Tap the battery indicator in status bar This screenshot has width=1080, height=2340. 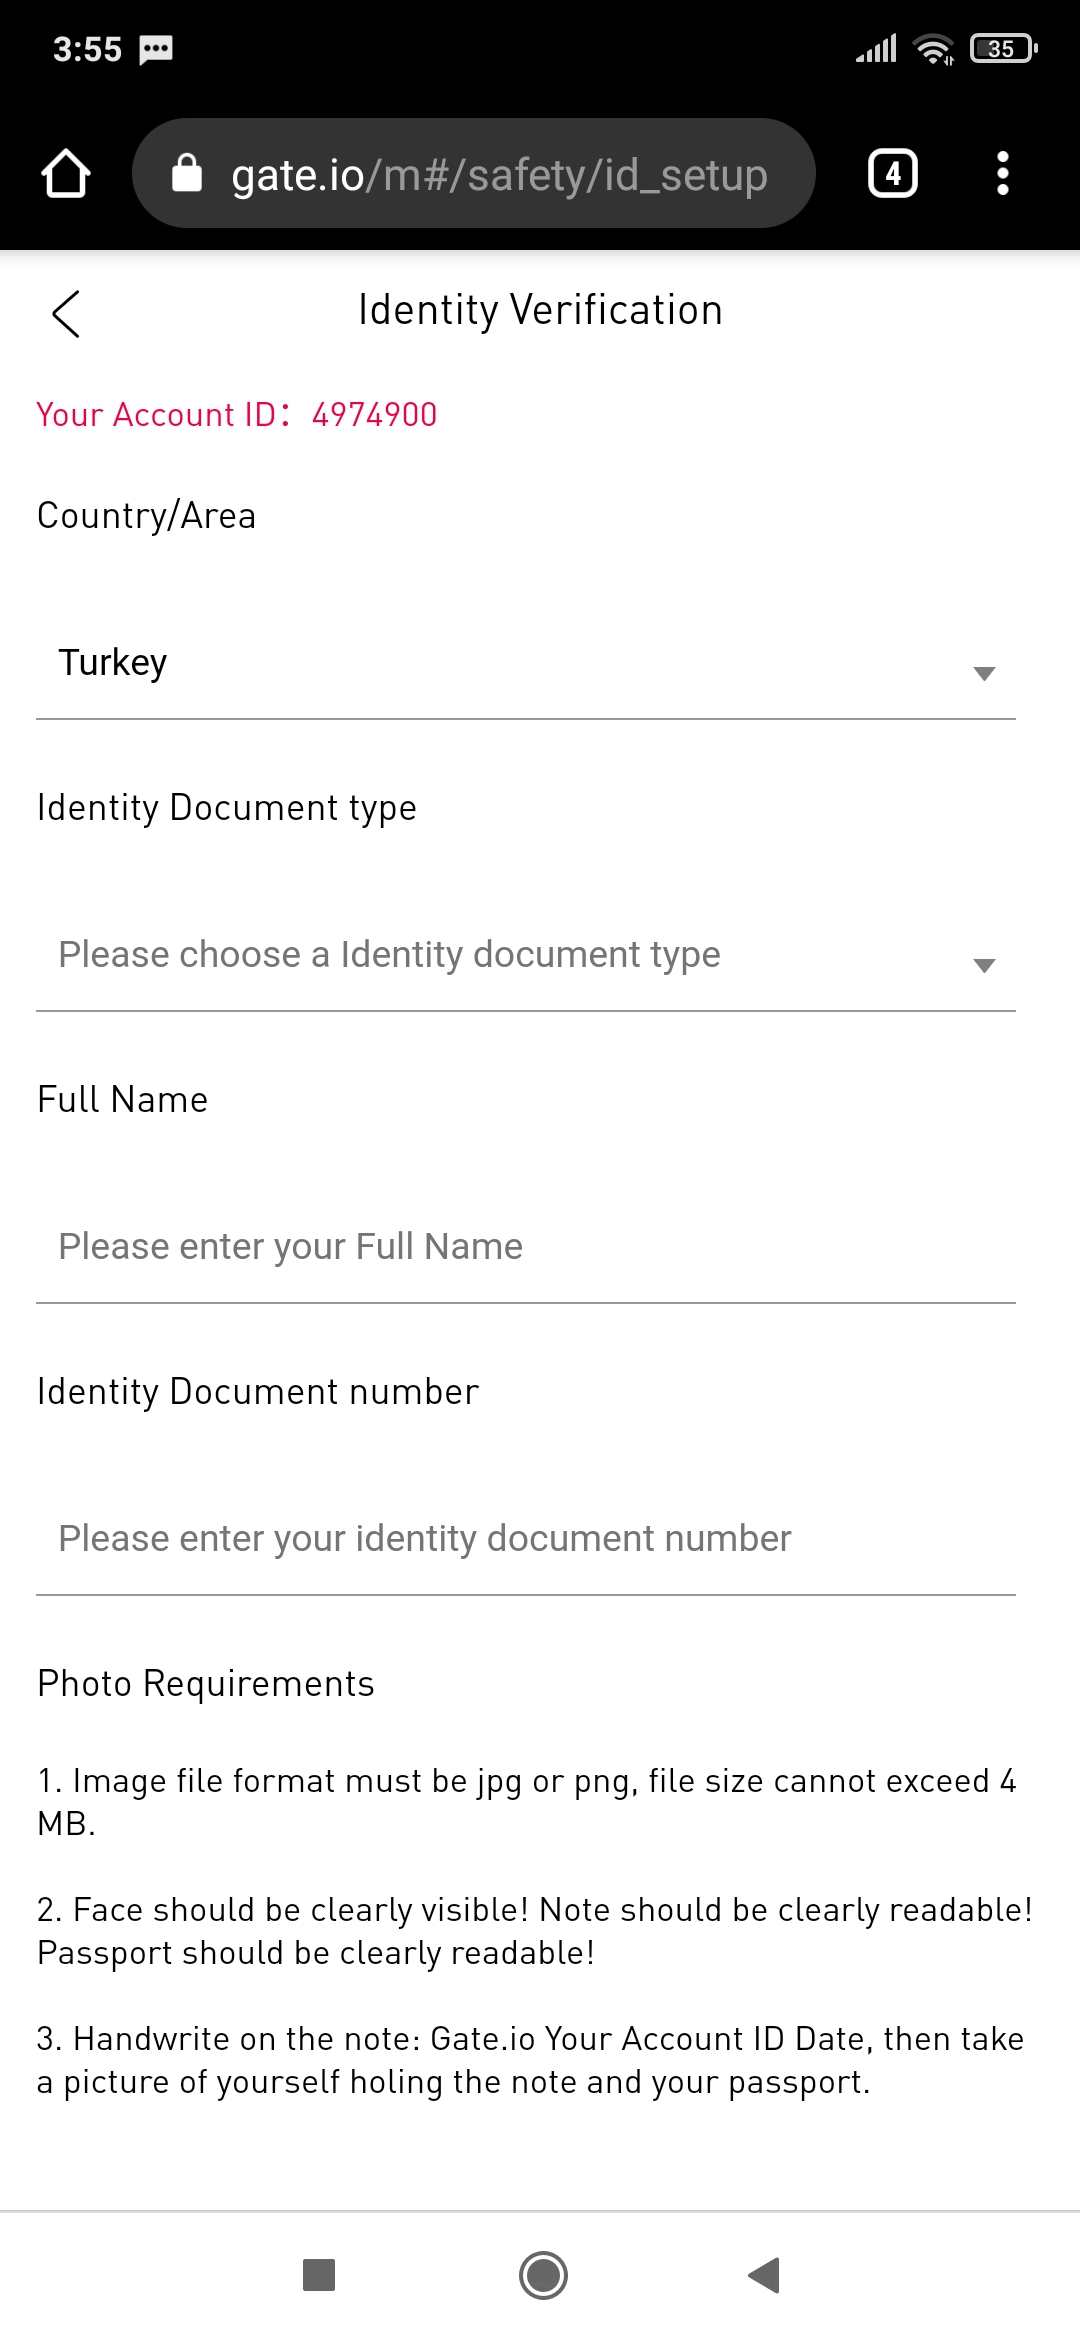click(1004, 48)
